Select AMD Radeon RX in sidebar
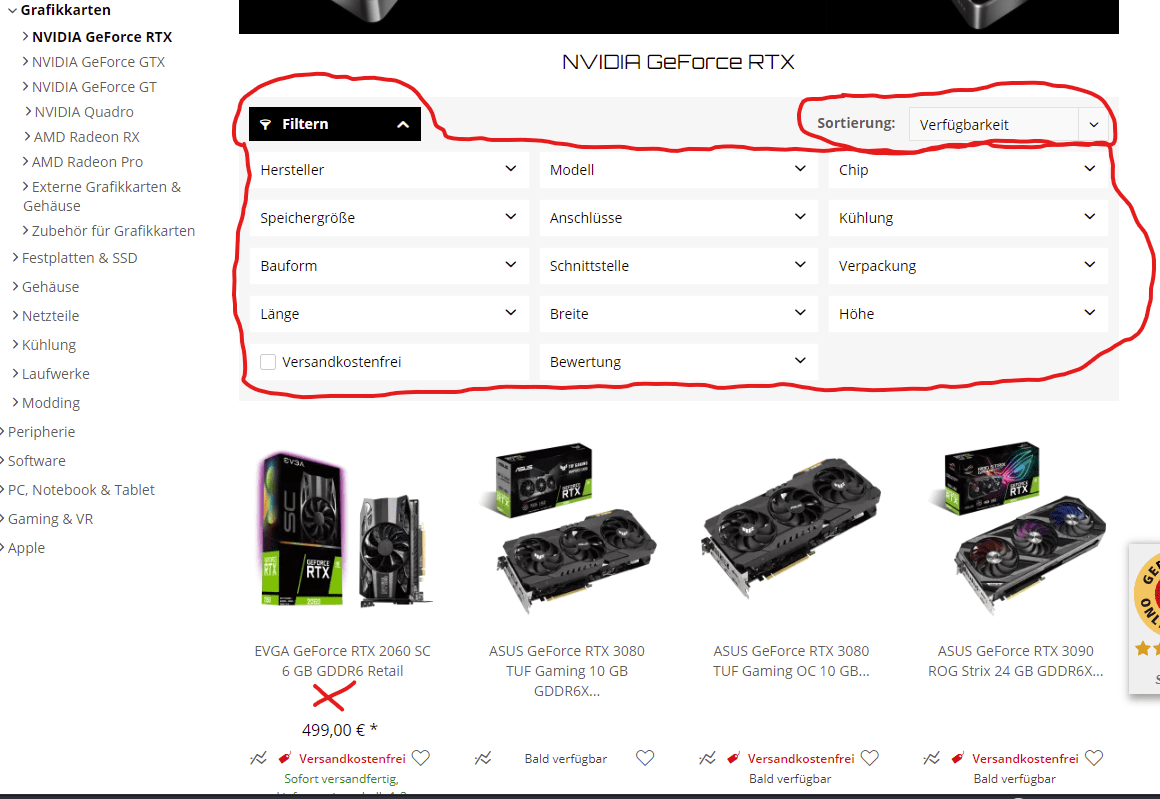1160x799 pixels. (x=86, y=137)
